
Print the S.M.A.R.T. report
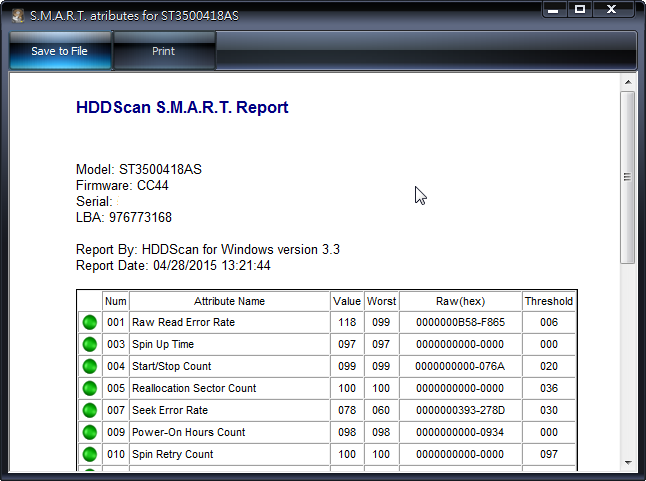(163, 51)
